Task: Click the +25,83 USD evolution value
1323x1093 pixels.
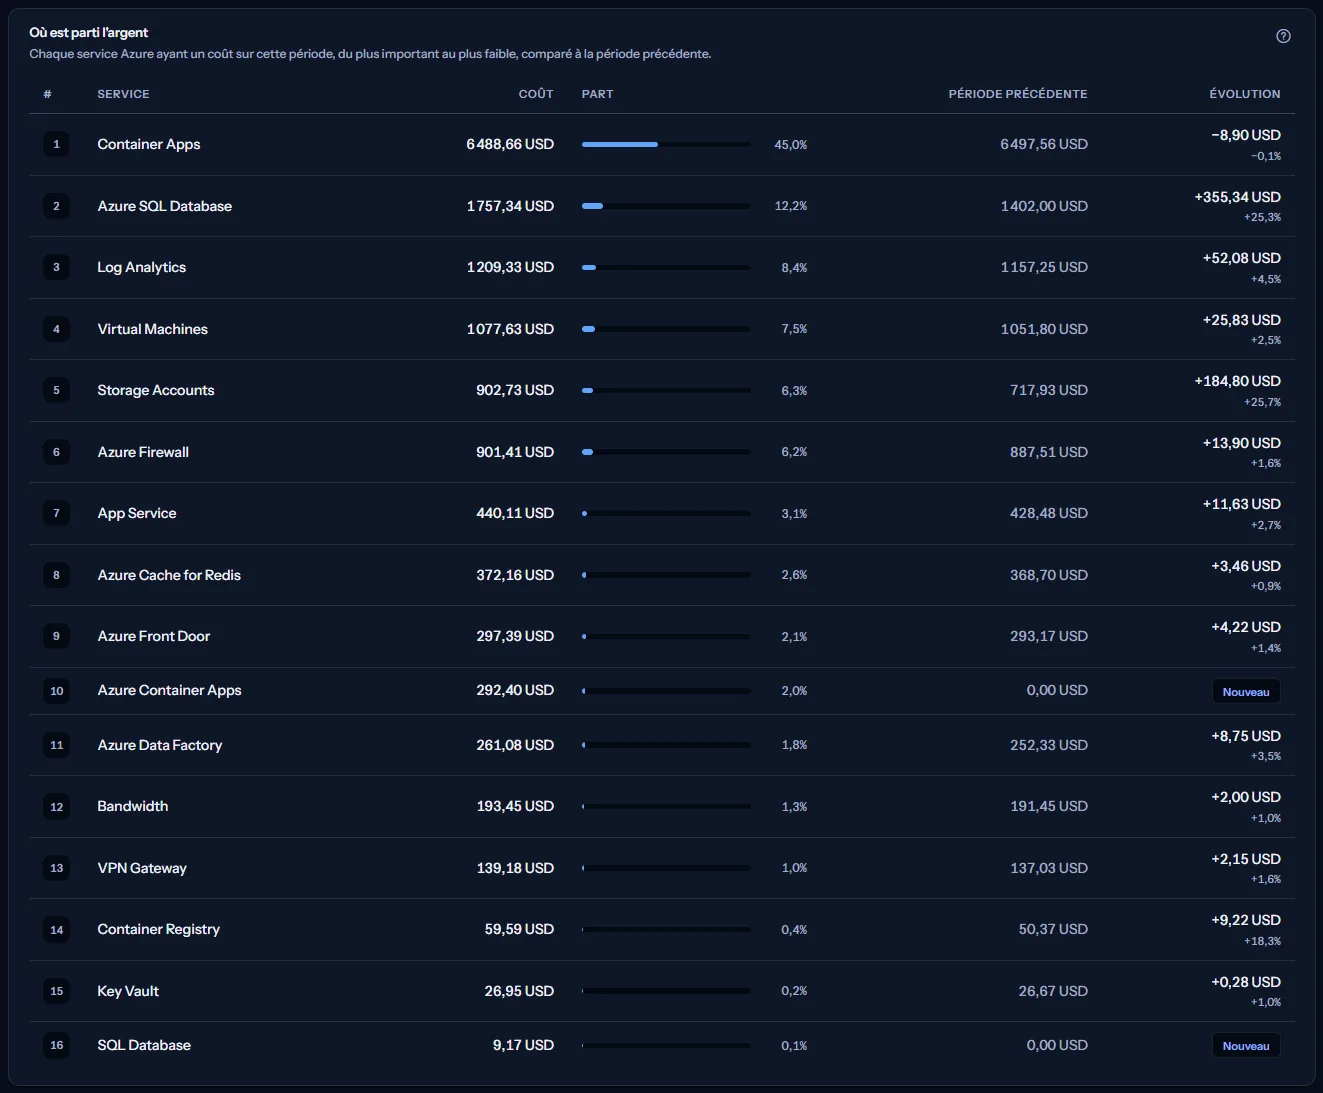Action: [x=1242, y=320]
